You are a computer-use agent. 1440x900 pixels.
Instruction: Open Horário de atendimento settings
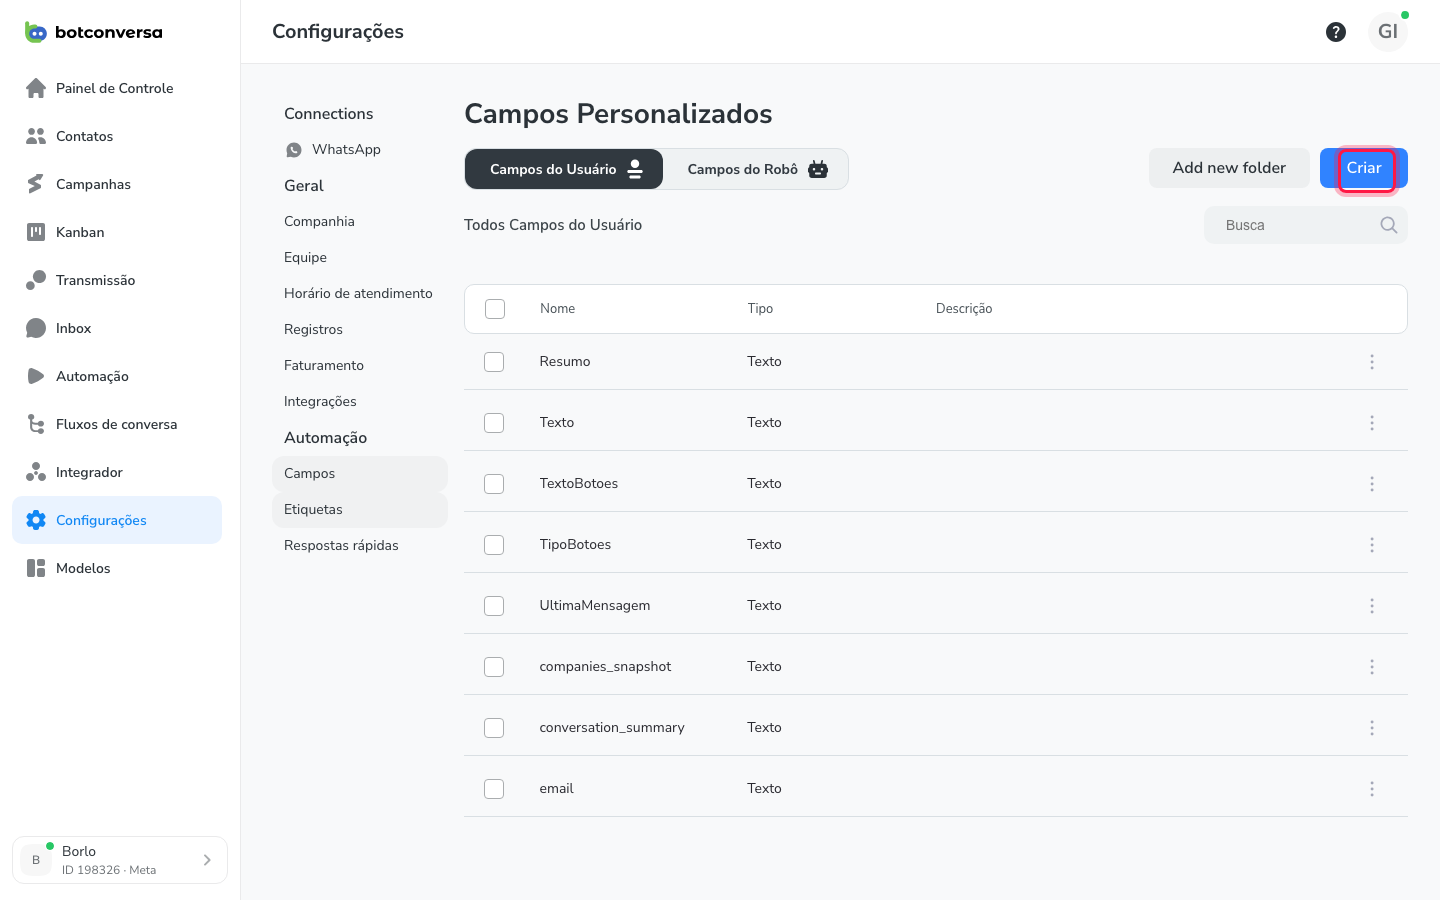[358, 294]
